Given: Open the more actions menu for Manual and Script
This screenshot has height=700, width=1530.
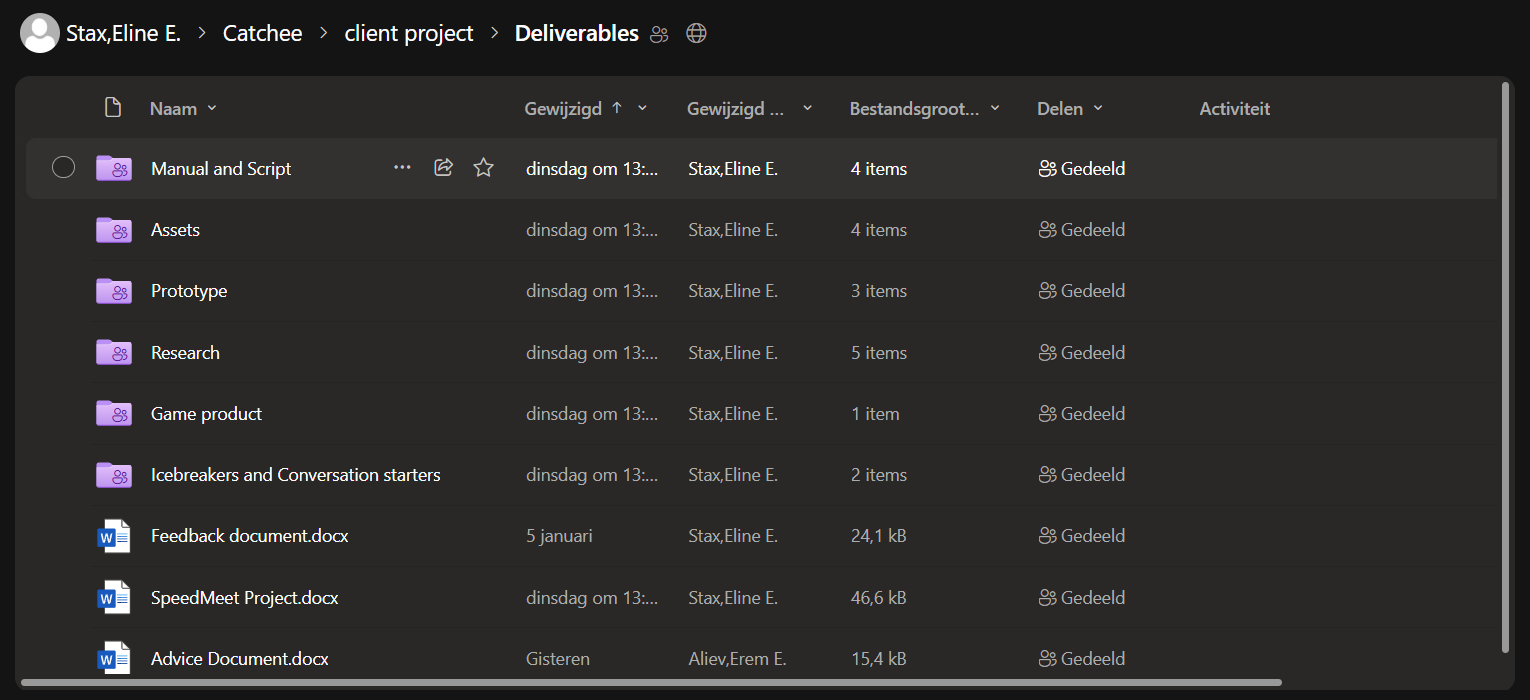Looking at the screenshot, I should click(x=402, y=167).
